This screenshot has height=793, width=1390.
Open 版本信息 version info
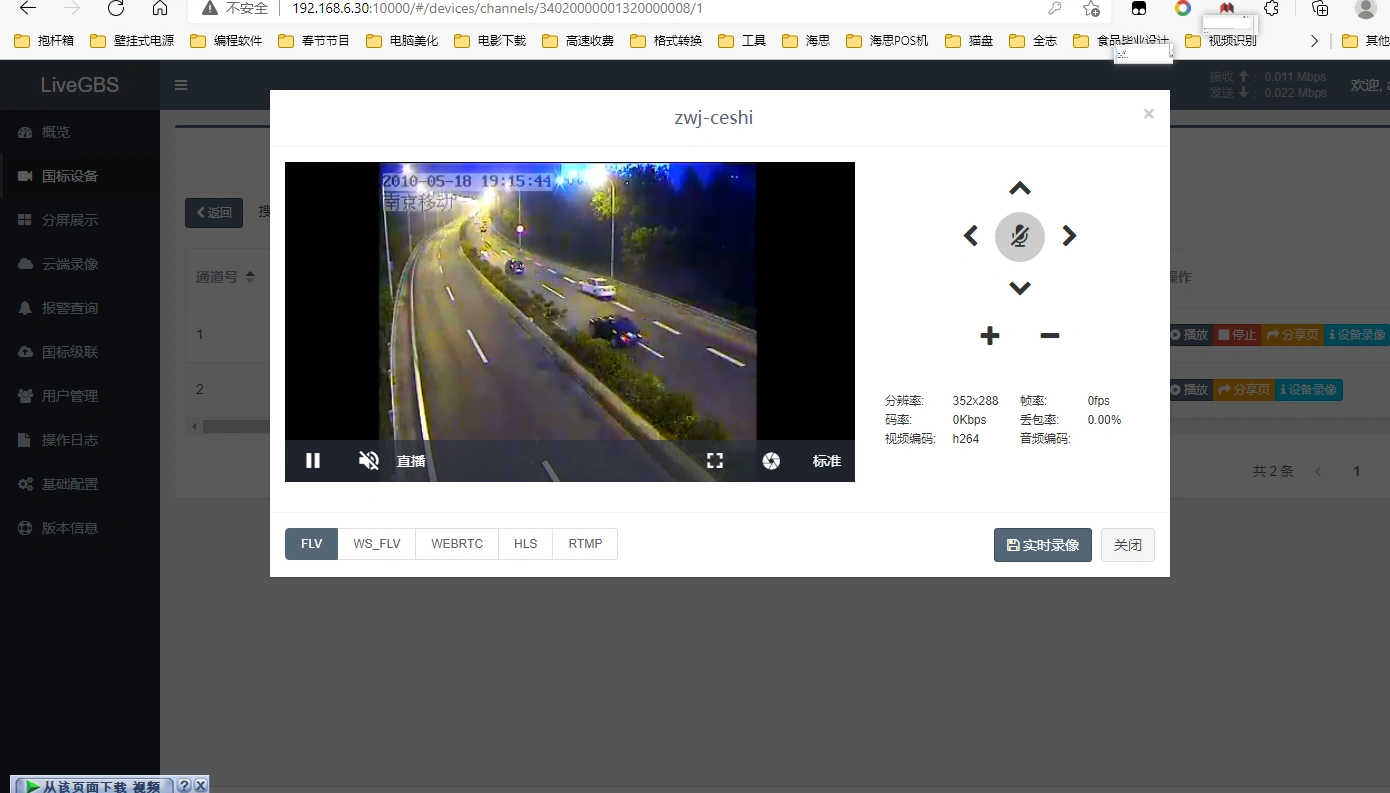pyautogui.click(x=80, y=528)
